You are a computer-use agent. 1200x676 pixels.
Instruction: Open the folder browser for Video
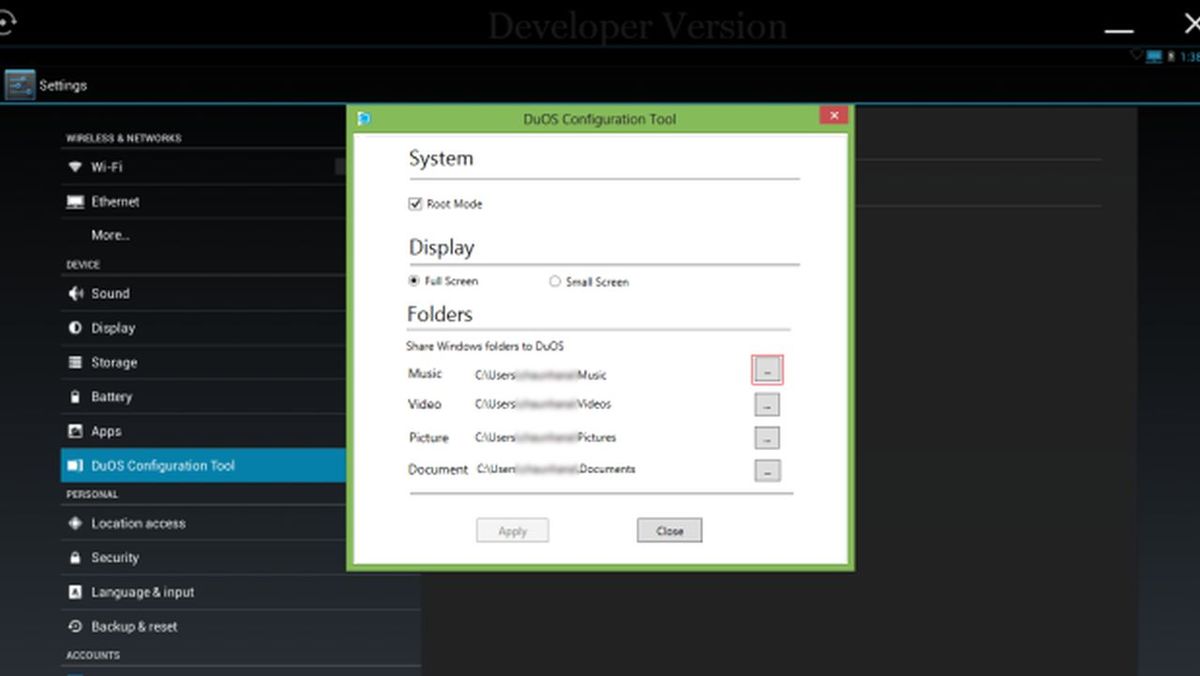coord(767,404)
